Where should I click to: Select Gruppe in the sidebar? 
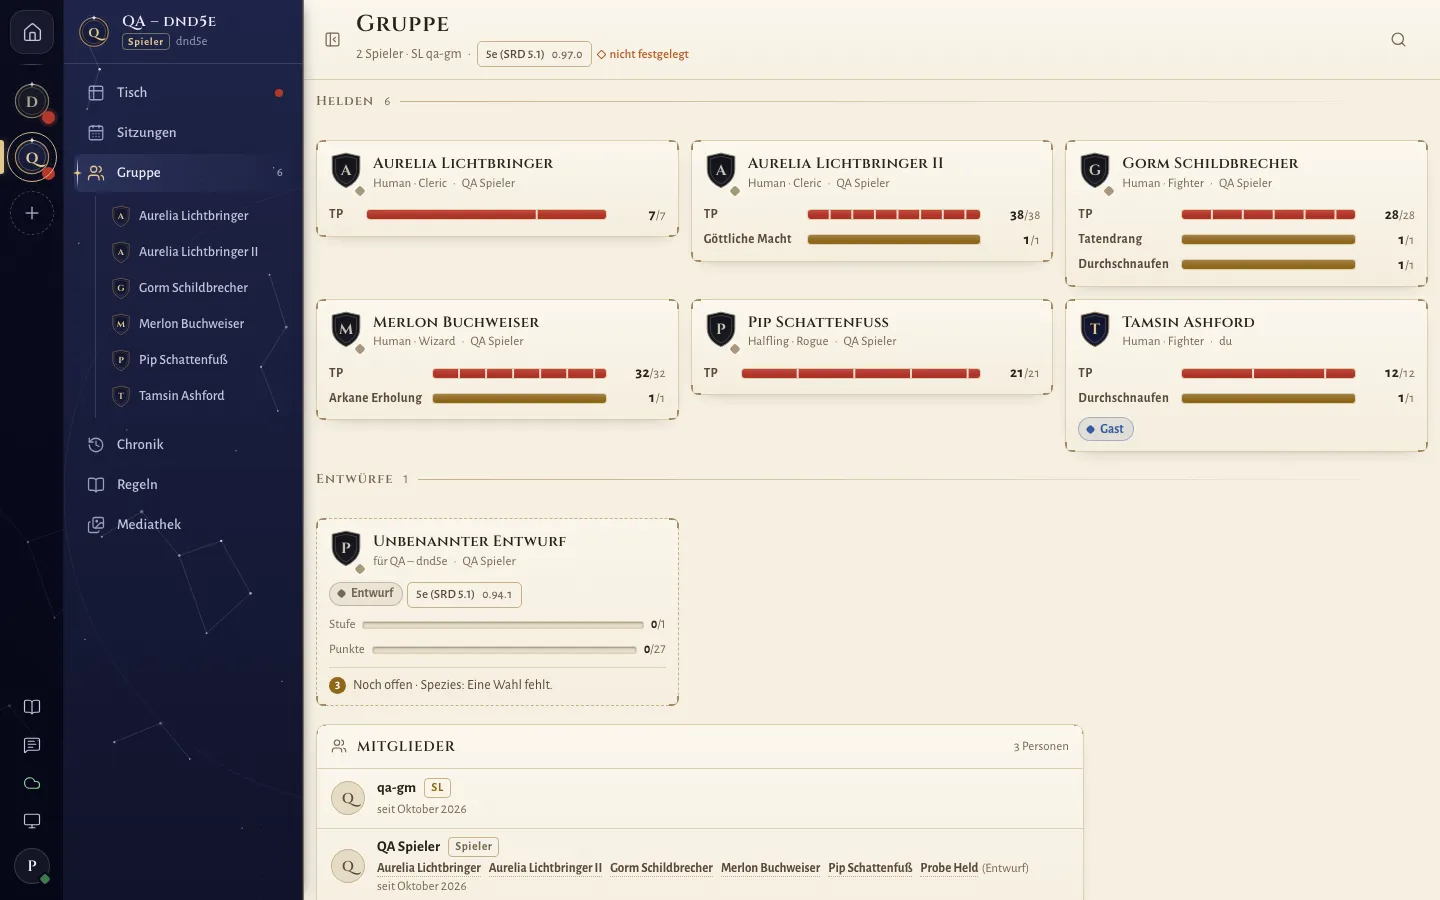pos(184,173)
